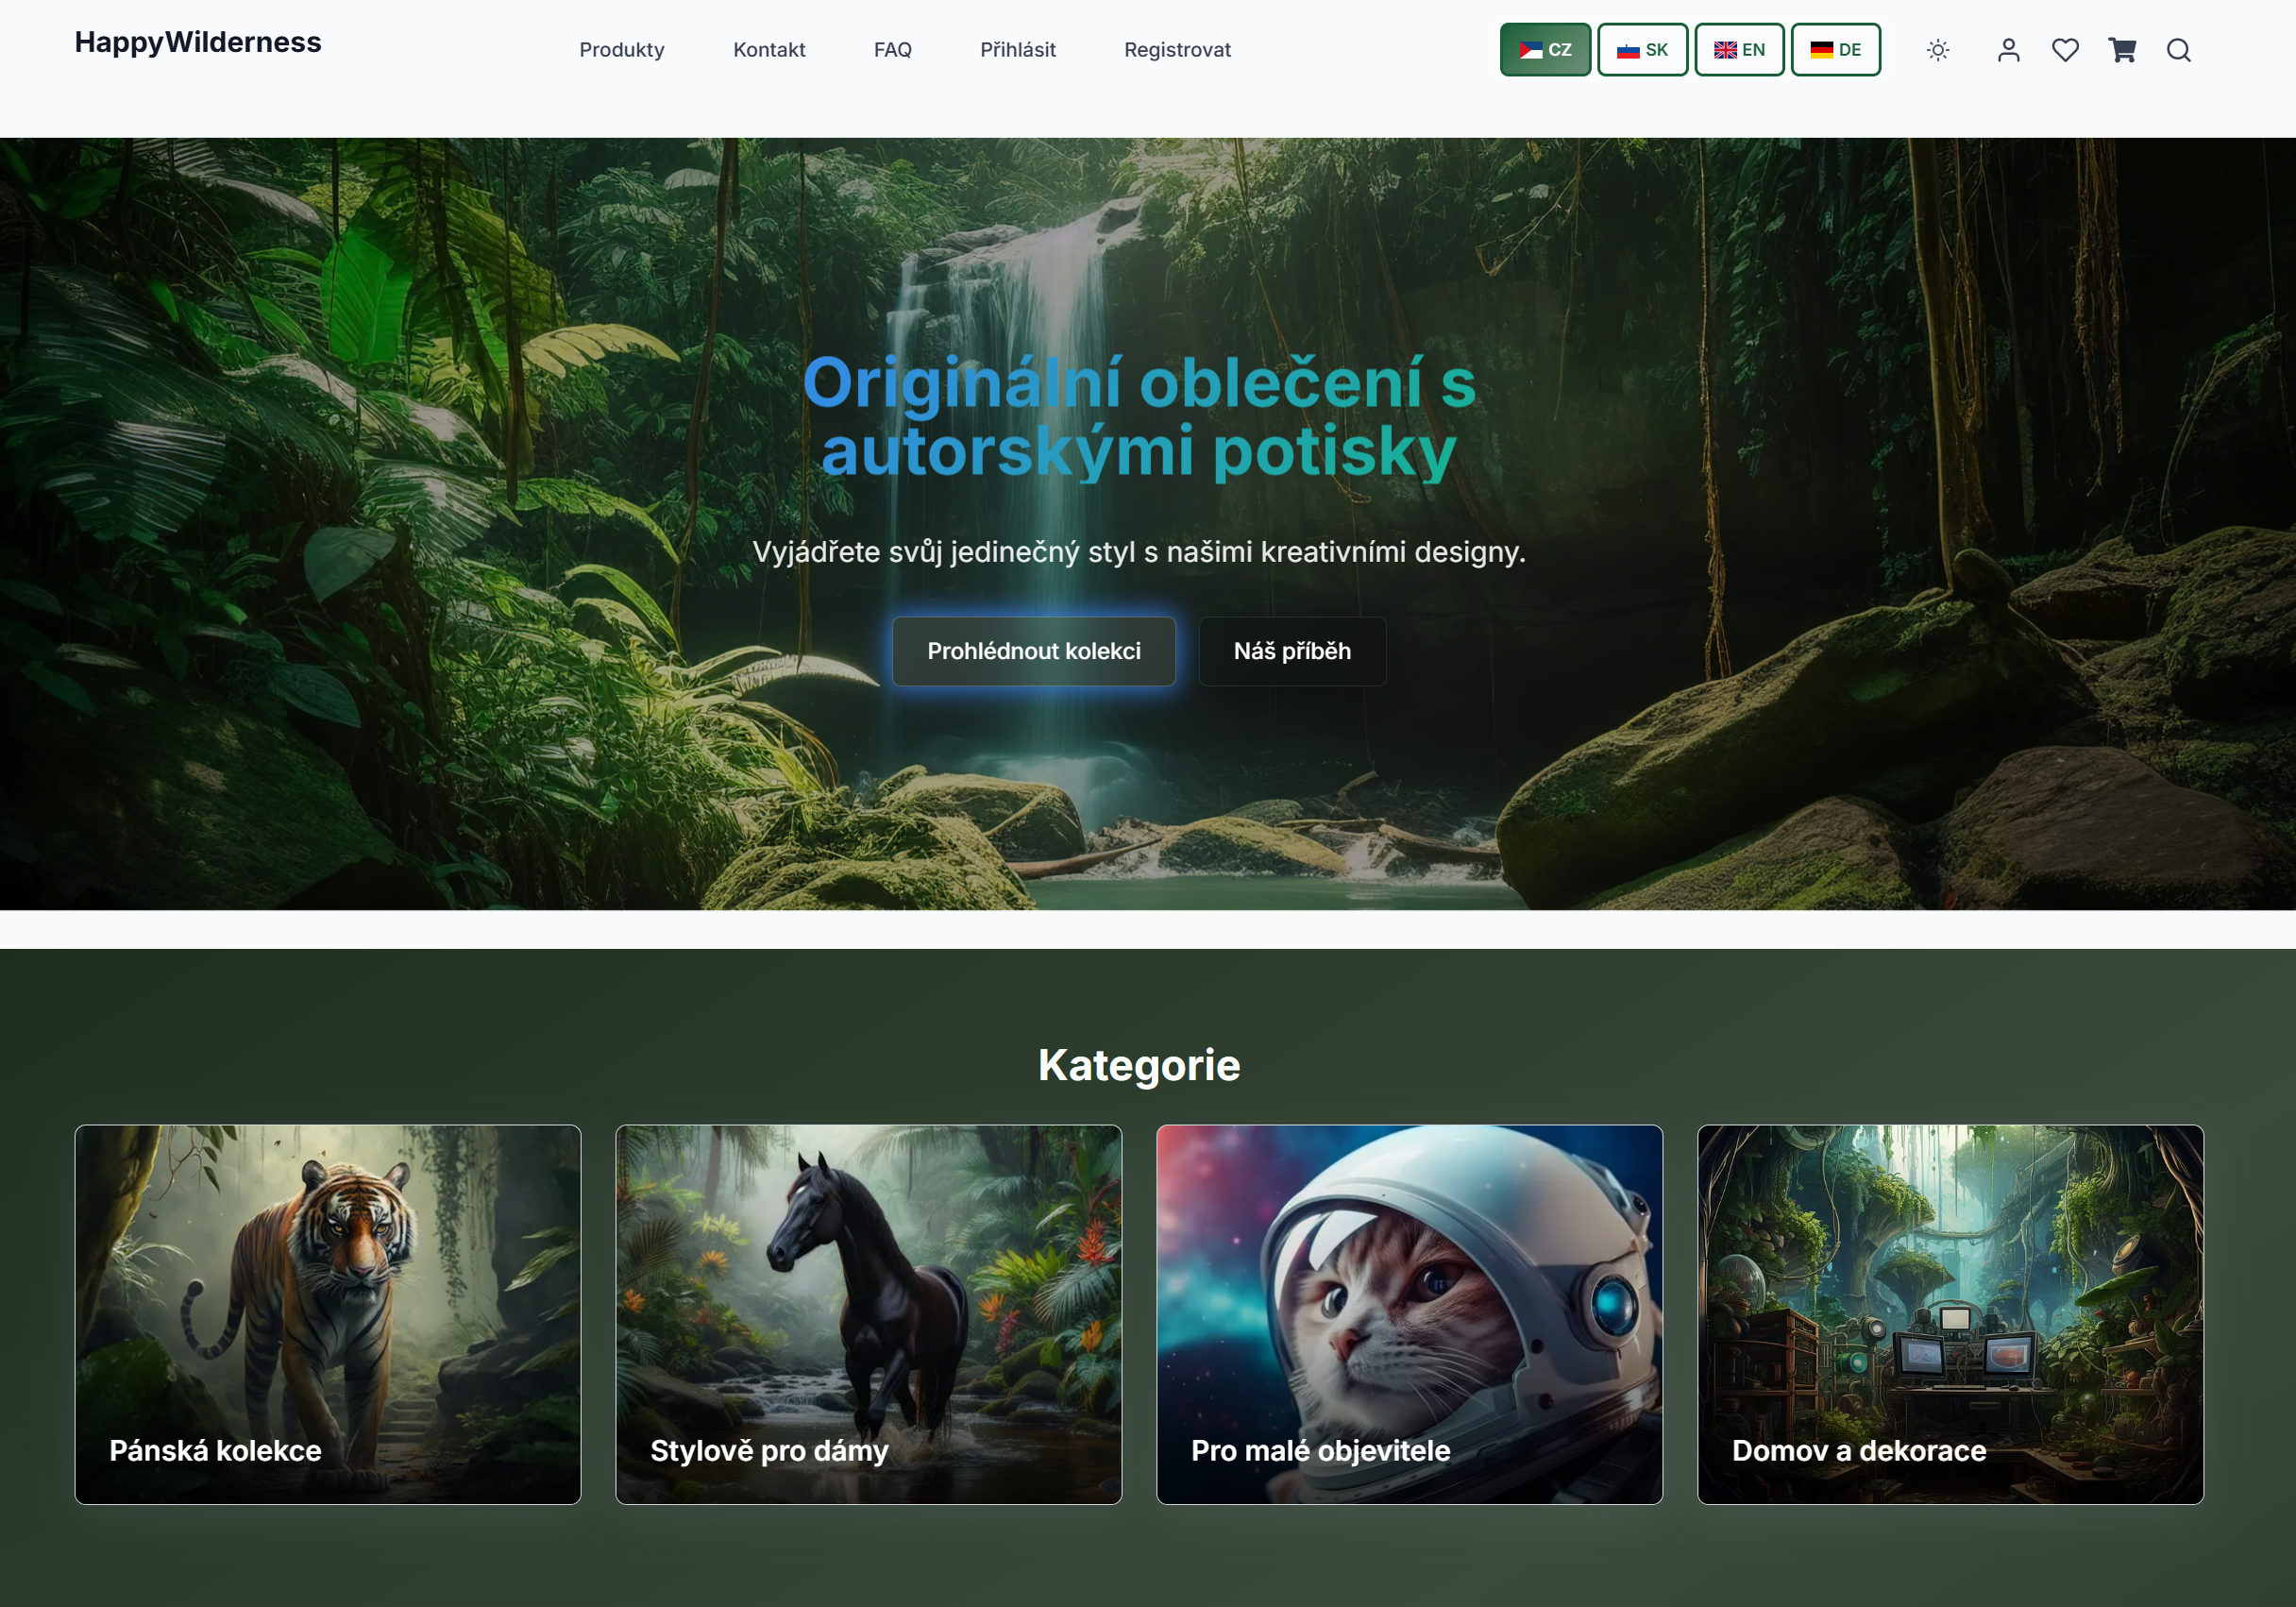Open the Kontakt page
The image size is (2296, 1607).
[769, 49]
